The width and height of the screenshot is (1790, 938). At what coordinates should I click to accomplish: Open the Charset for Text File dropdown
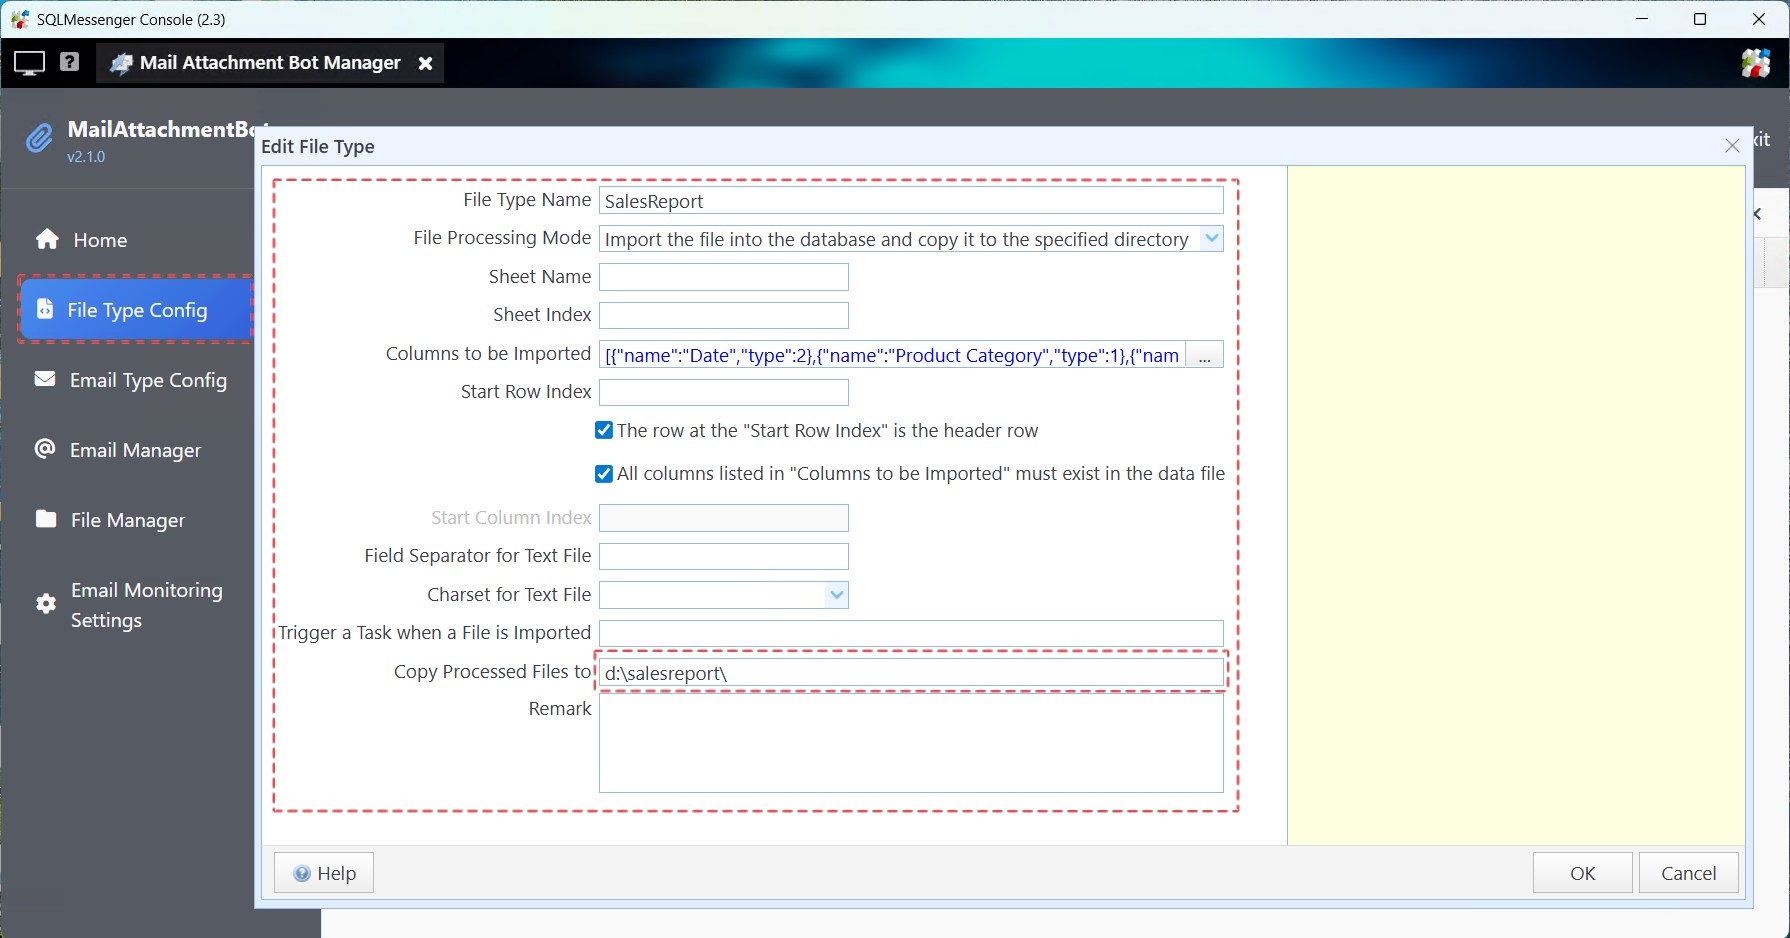click(836, 595)
